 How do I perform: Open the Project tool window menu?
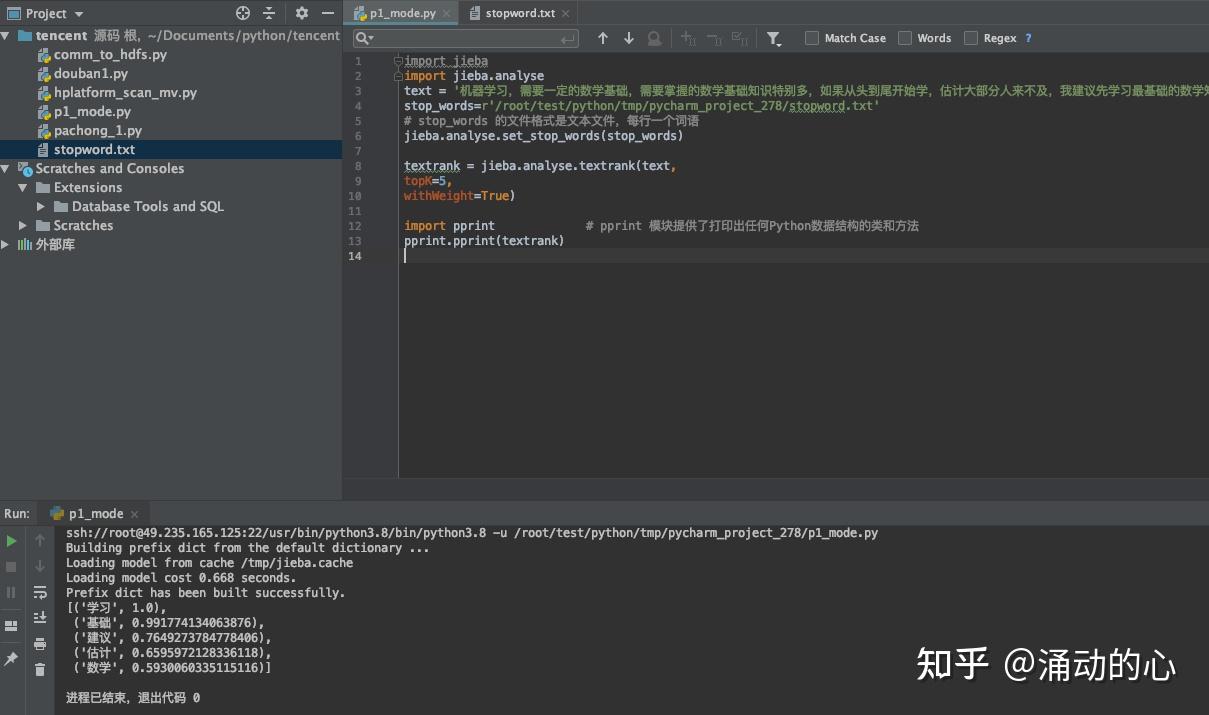coord(46,13)
